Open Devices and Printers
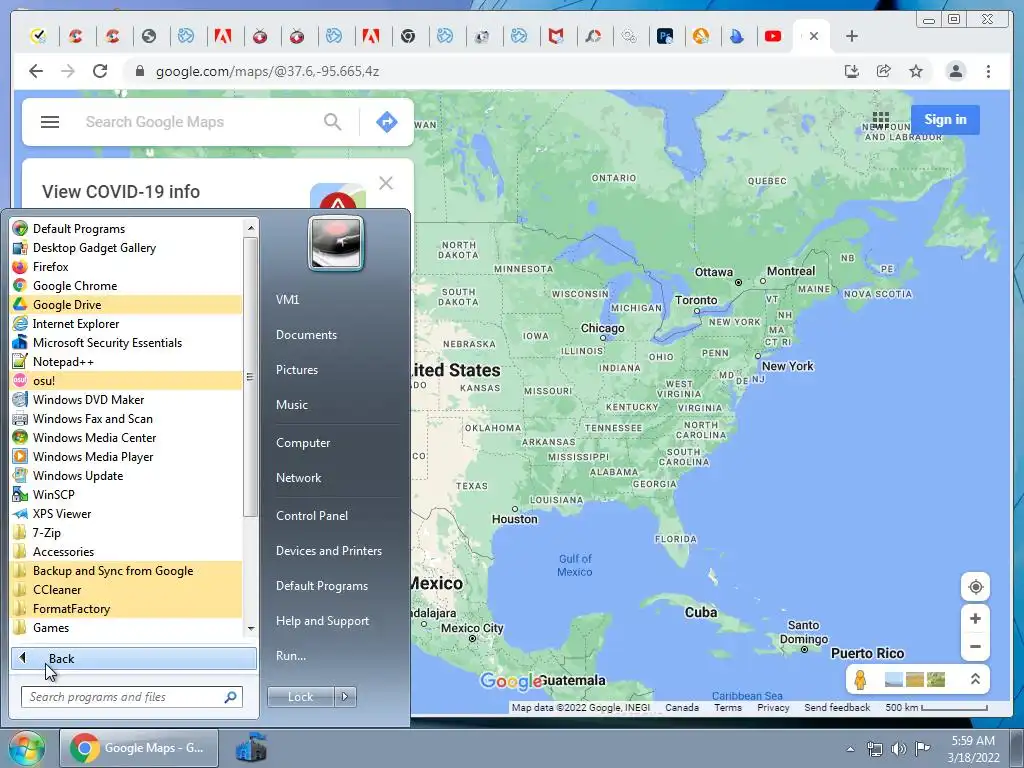The width and height of the screenshot is (1024, 768). click(x=328, y=551)
